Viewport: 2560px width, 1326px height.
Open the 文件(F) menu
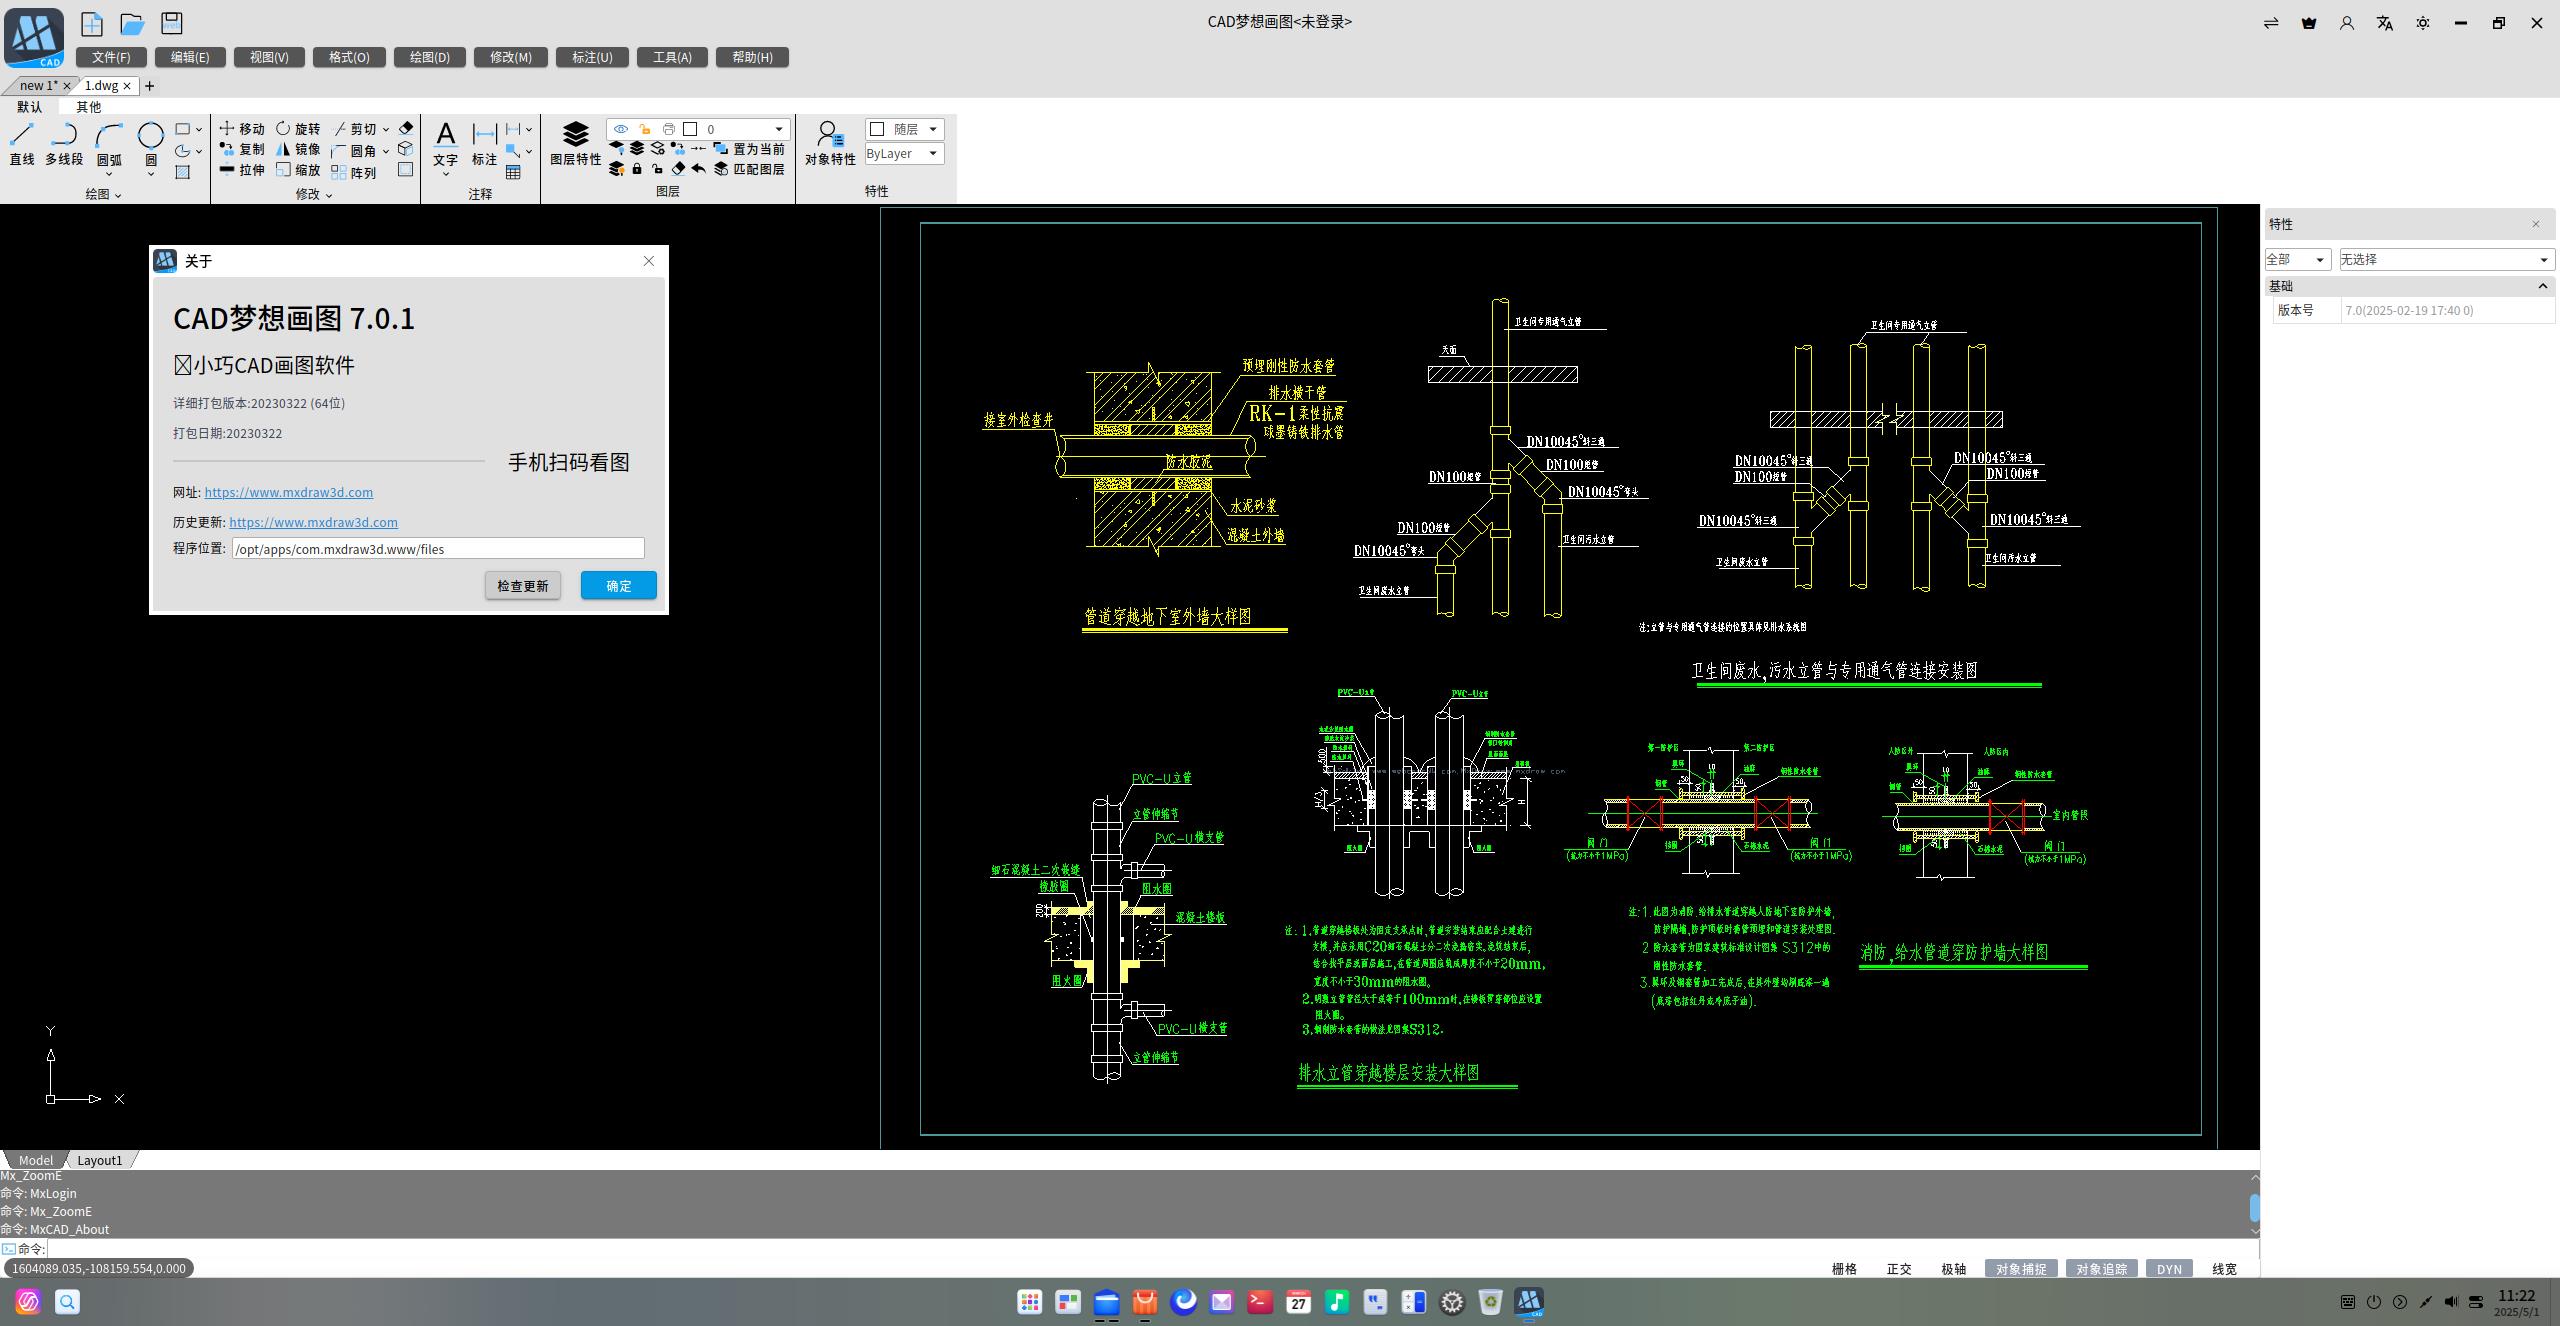pyautogui.click(x=111, y=57)
